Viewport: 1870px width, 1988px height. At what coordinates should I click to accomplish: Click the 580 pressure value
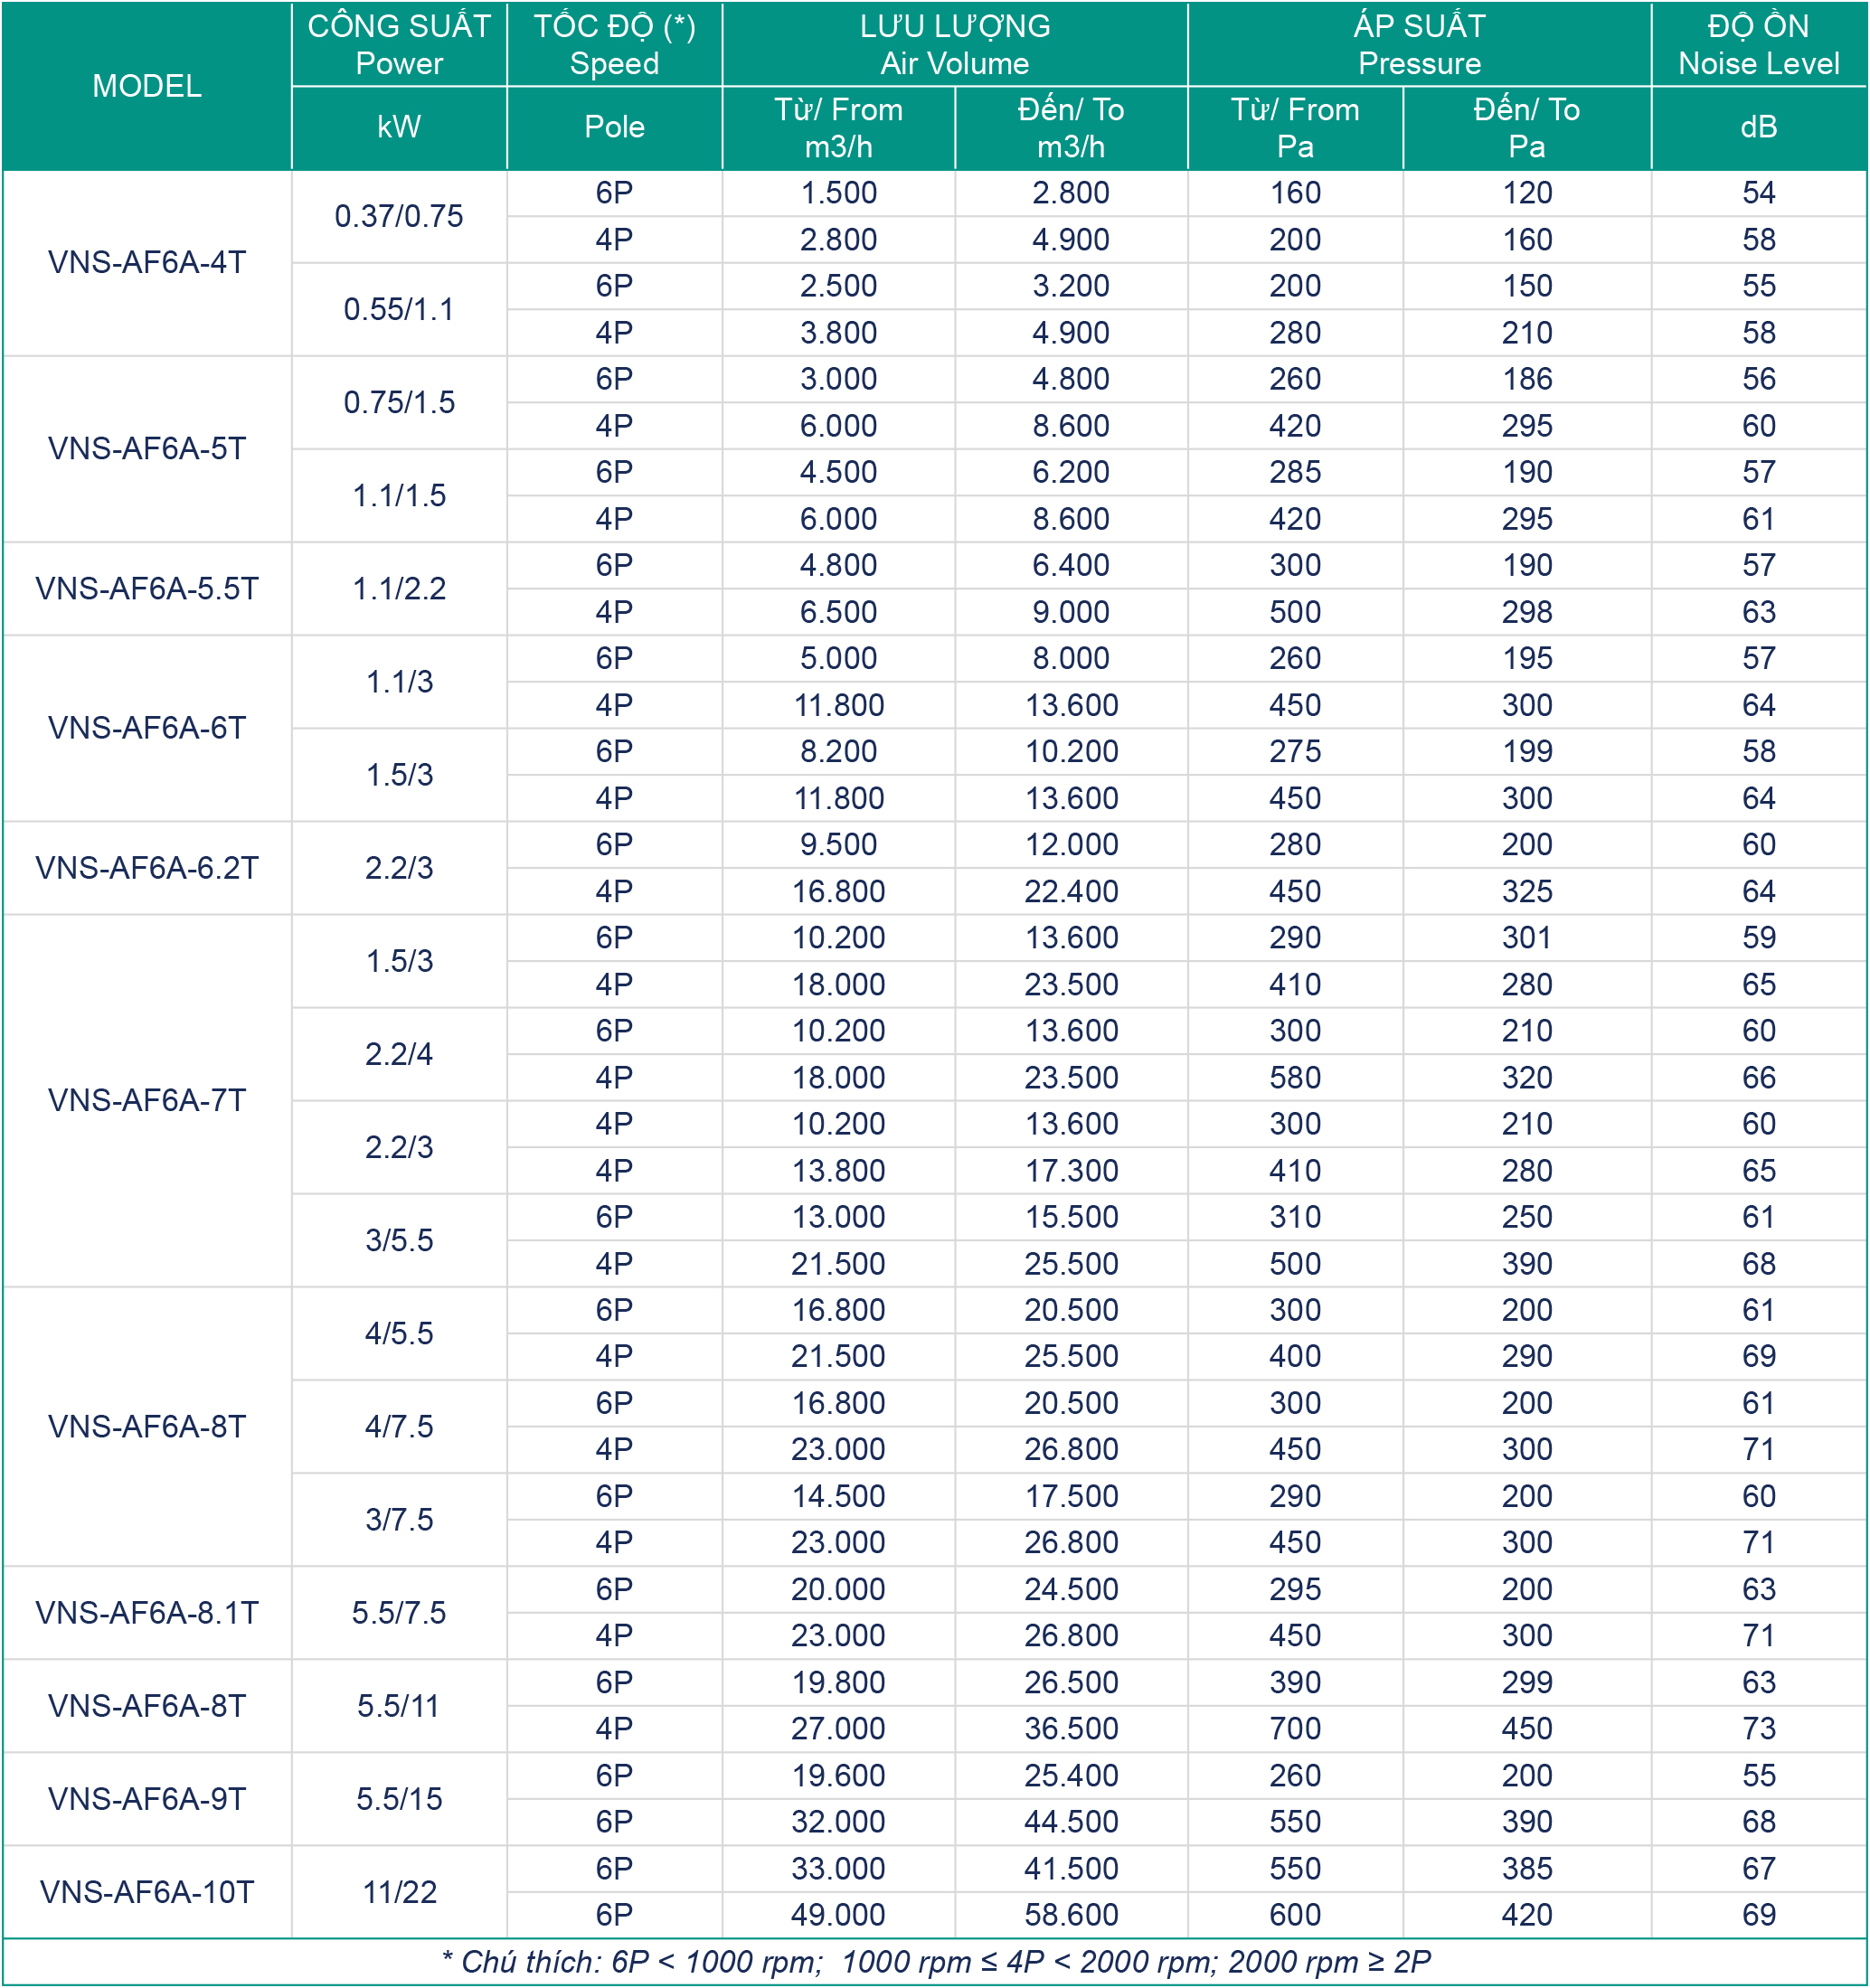1295,1078
